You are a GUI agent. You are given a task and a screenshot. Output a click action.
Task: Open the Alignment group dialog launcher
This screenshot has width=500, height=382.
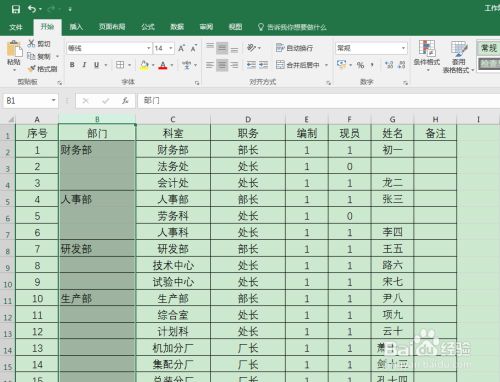(x=329, y=83)
